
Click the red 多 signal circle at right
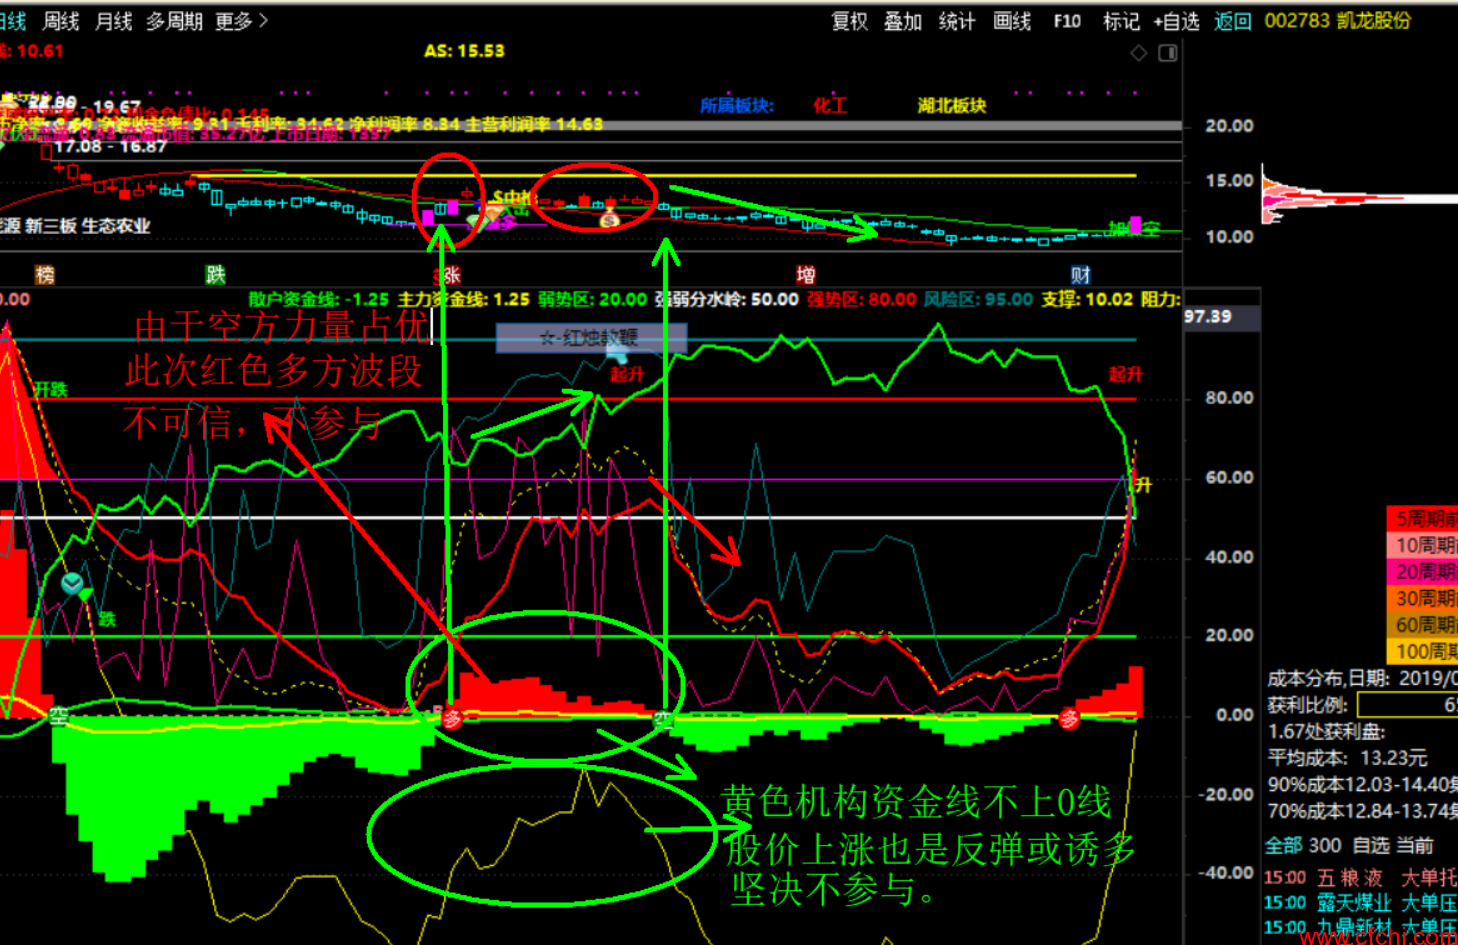click(1069, 718)
